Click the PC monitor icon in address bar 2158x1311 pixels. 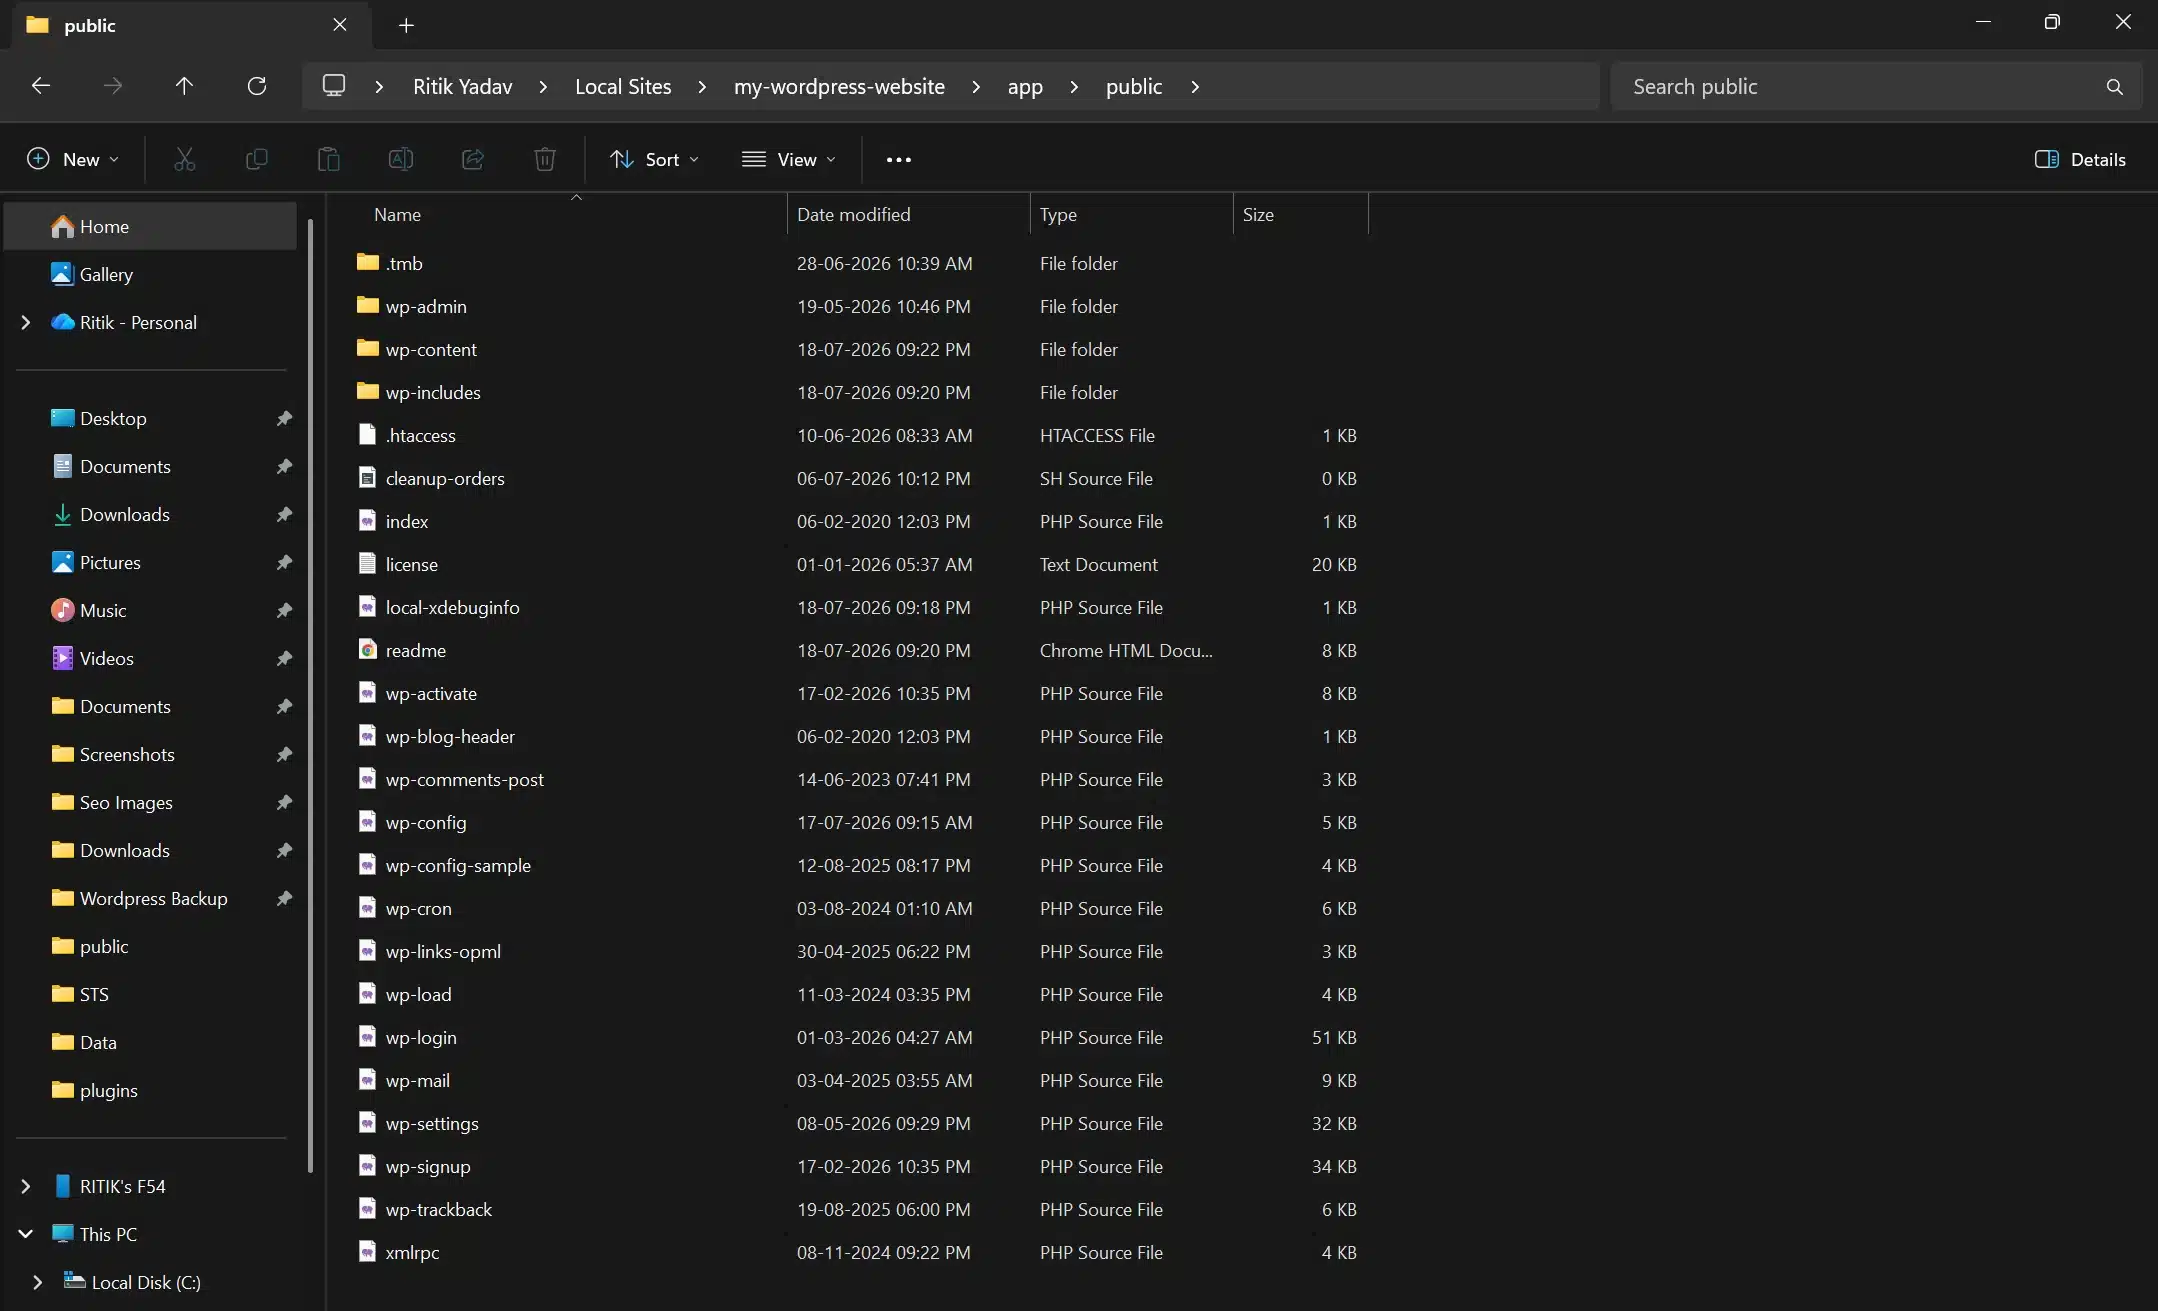334,86
